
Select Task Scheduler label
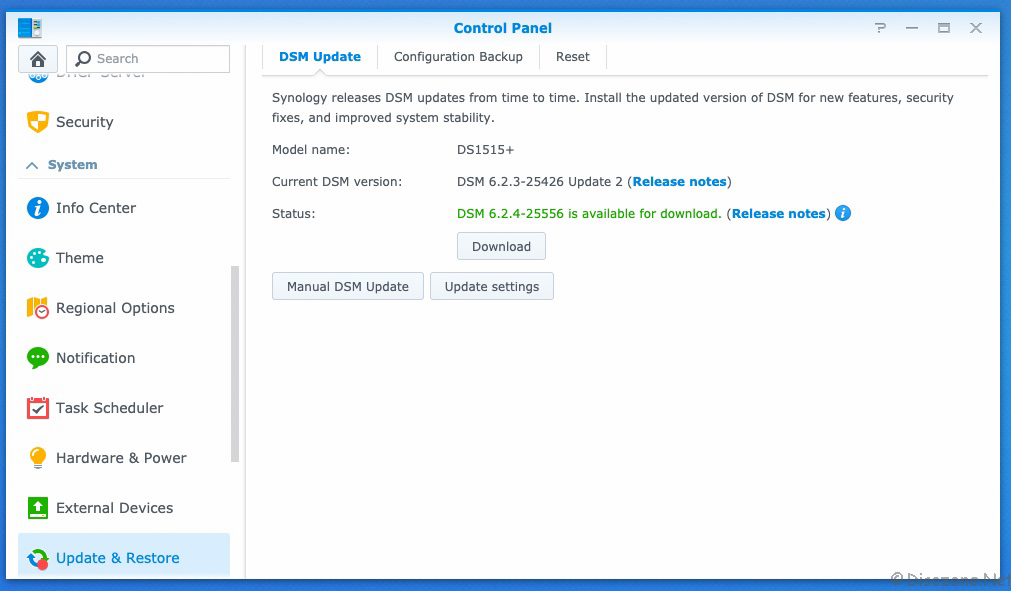pyautogui.click(x=110, y=408)
